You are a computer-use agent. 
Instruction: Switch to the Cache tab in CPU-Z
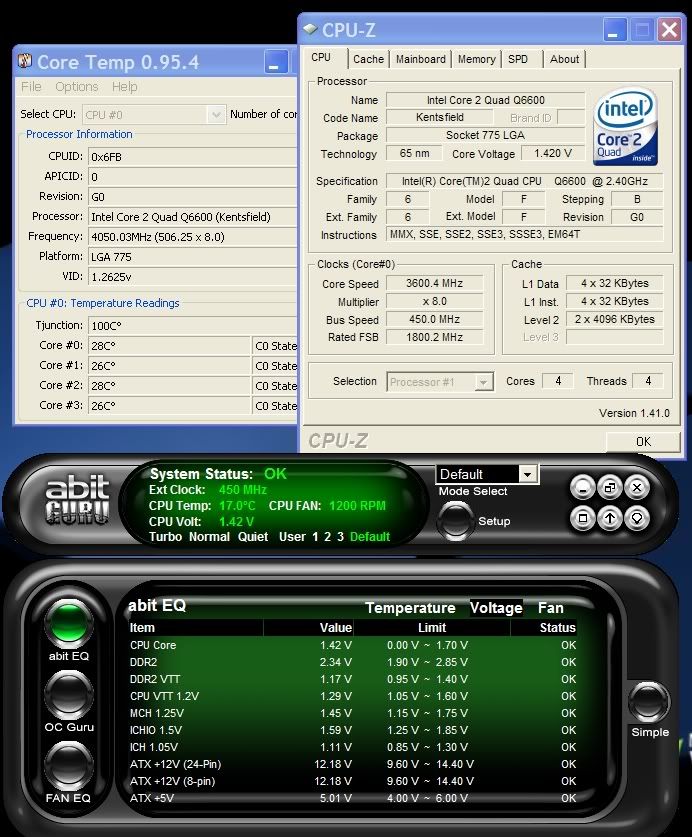pyautogui.click(x=368, y=59)
